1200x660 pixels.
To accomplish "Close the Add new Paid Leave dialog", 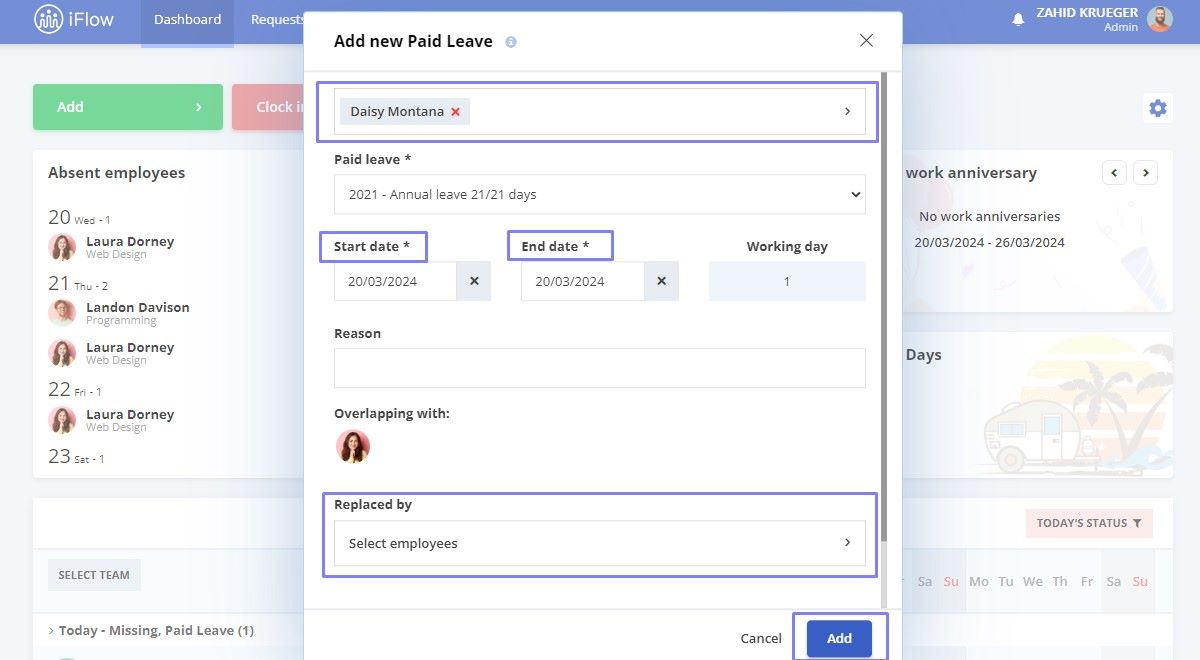I will 866,41.
